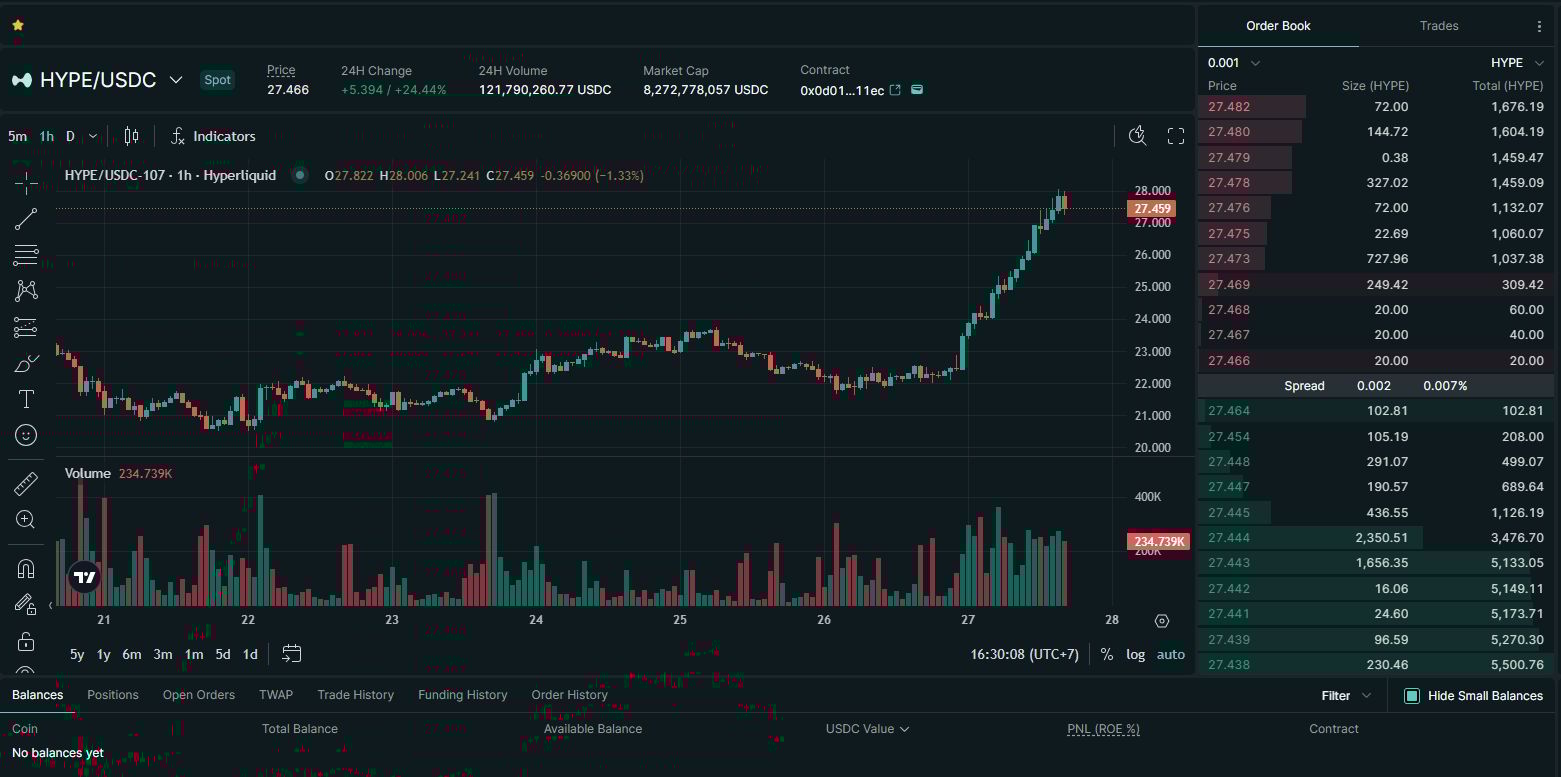Select the measure ruler tool

pos(25,482)
